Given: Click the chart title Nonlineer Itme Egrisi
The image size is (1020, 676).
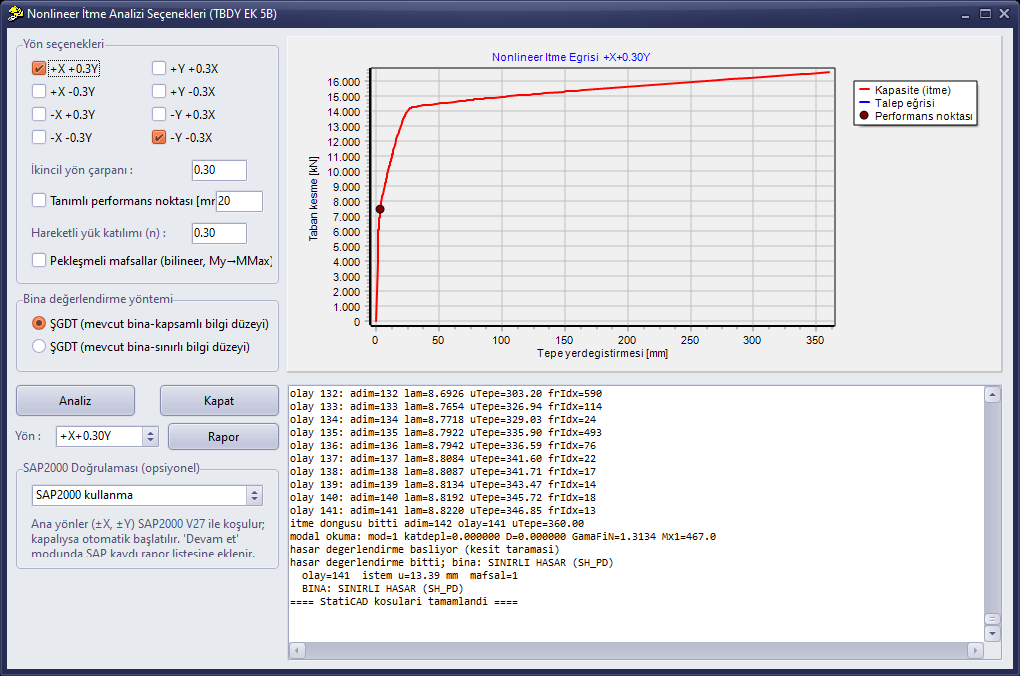Looking at the screenshot, I should pyautogui.click(x=571, y=57).
